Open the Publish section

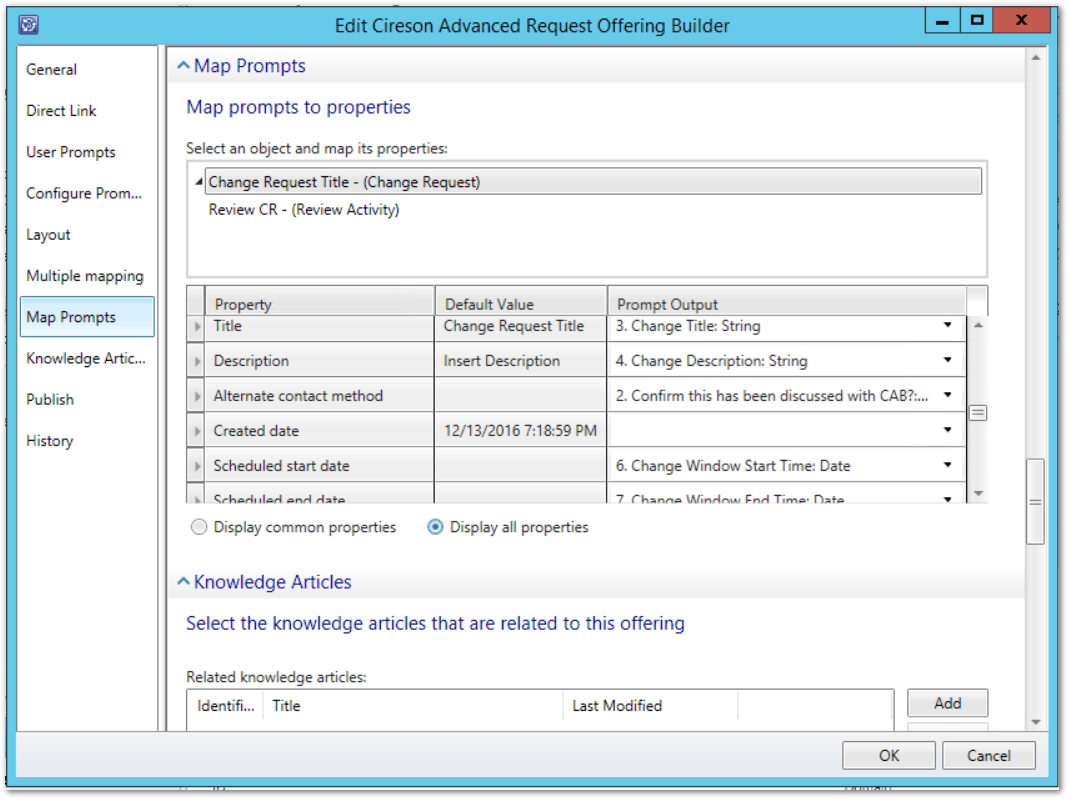(x=50, y=400)
